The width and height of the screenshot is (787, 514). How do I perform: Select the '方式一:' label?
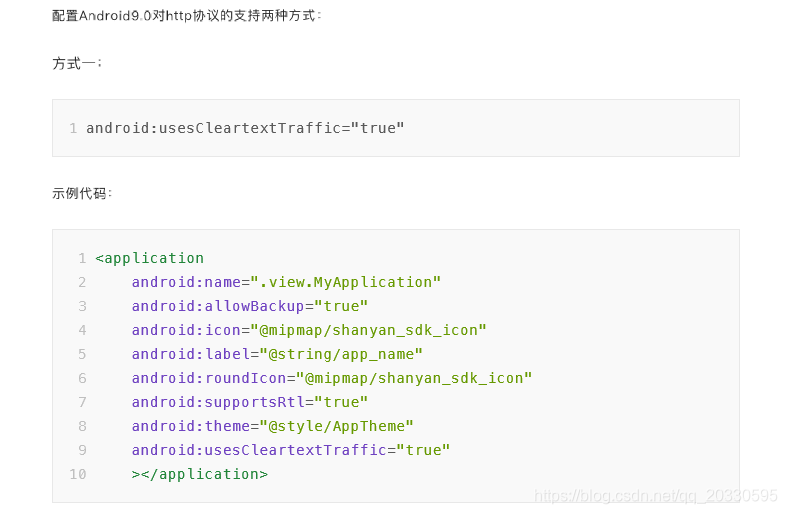[77, 64]
